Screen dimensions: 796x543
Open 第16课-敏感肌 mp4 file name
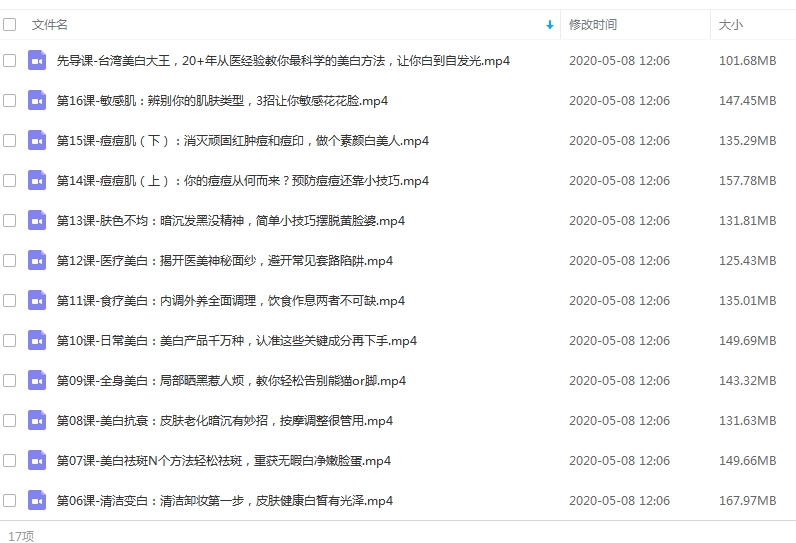tap(222, 101)
